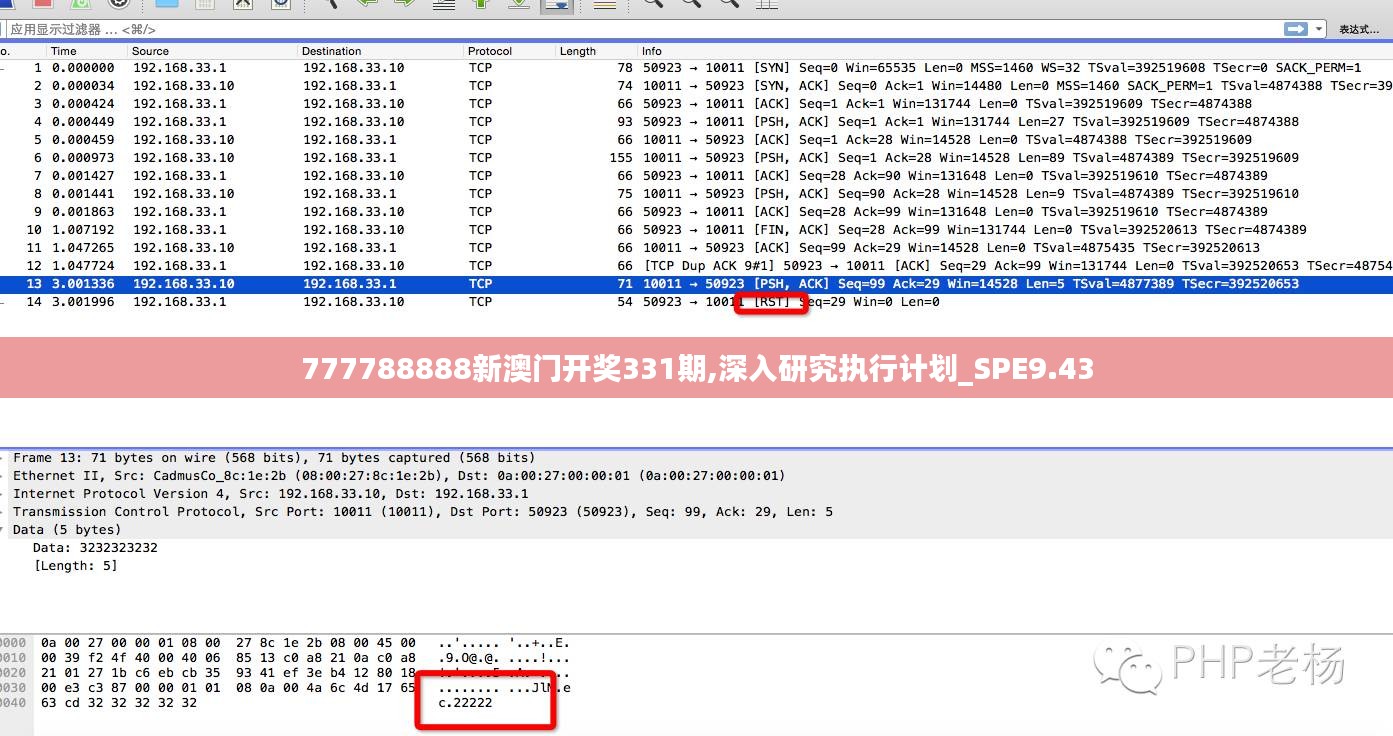
Task: Toggle auto-scroll during live capture icon
Action: (557, 5)
